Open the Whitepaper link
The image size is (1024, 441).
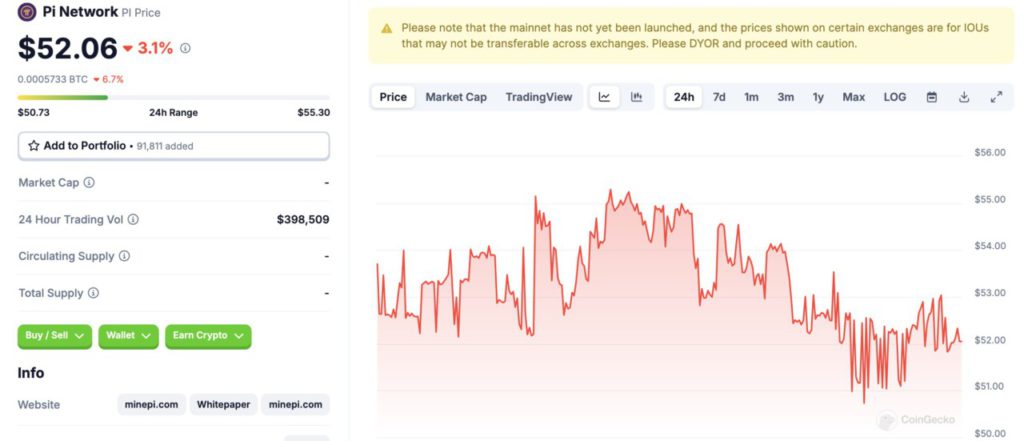point(223,405)
